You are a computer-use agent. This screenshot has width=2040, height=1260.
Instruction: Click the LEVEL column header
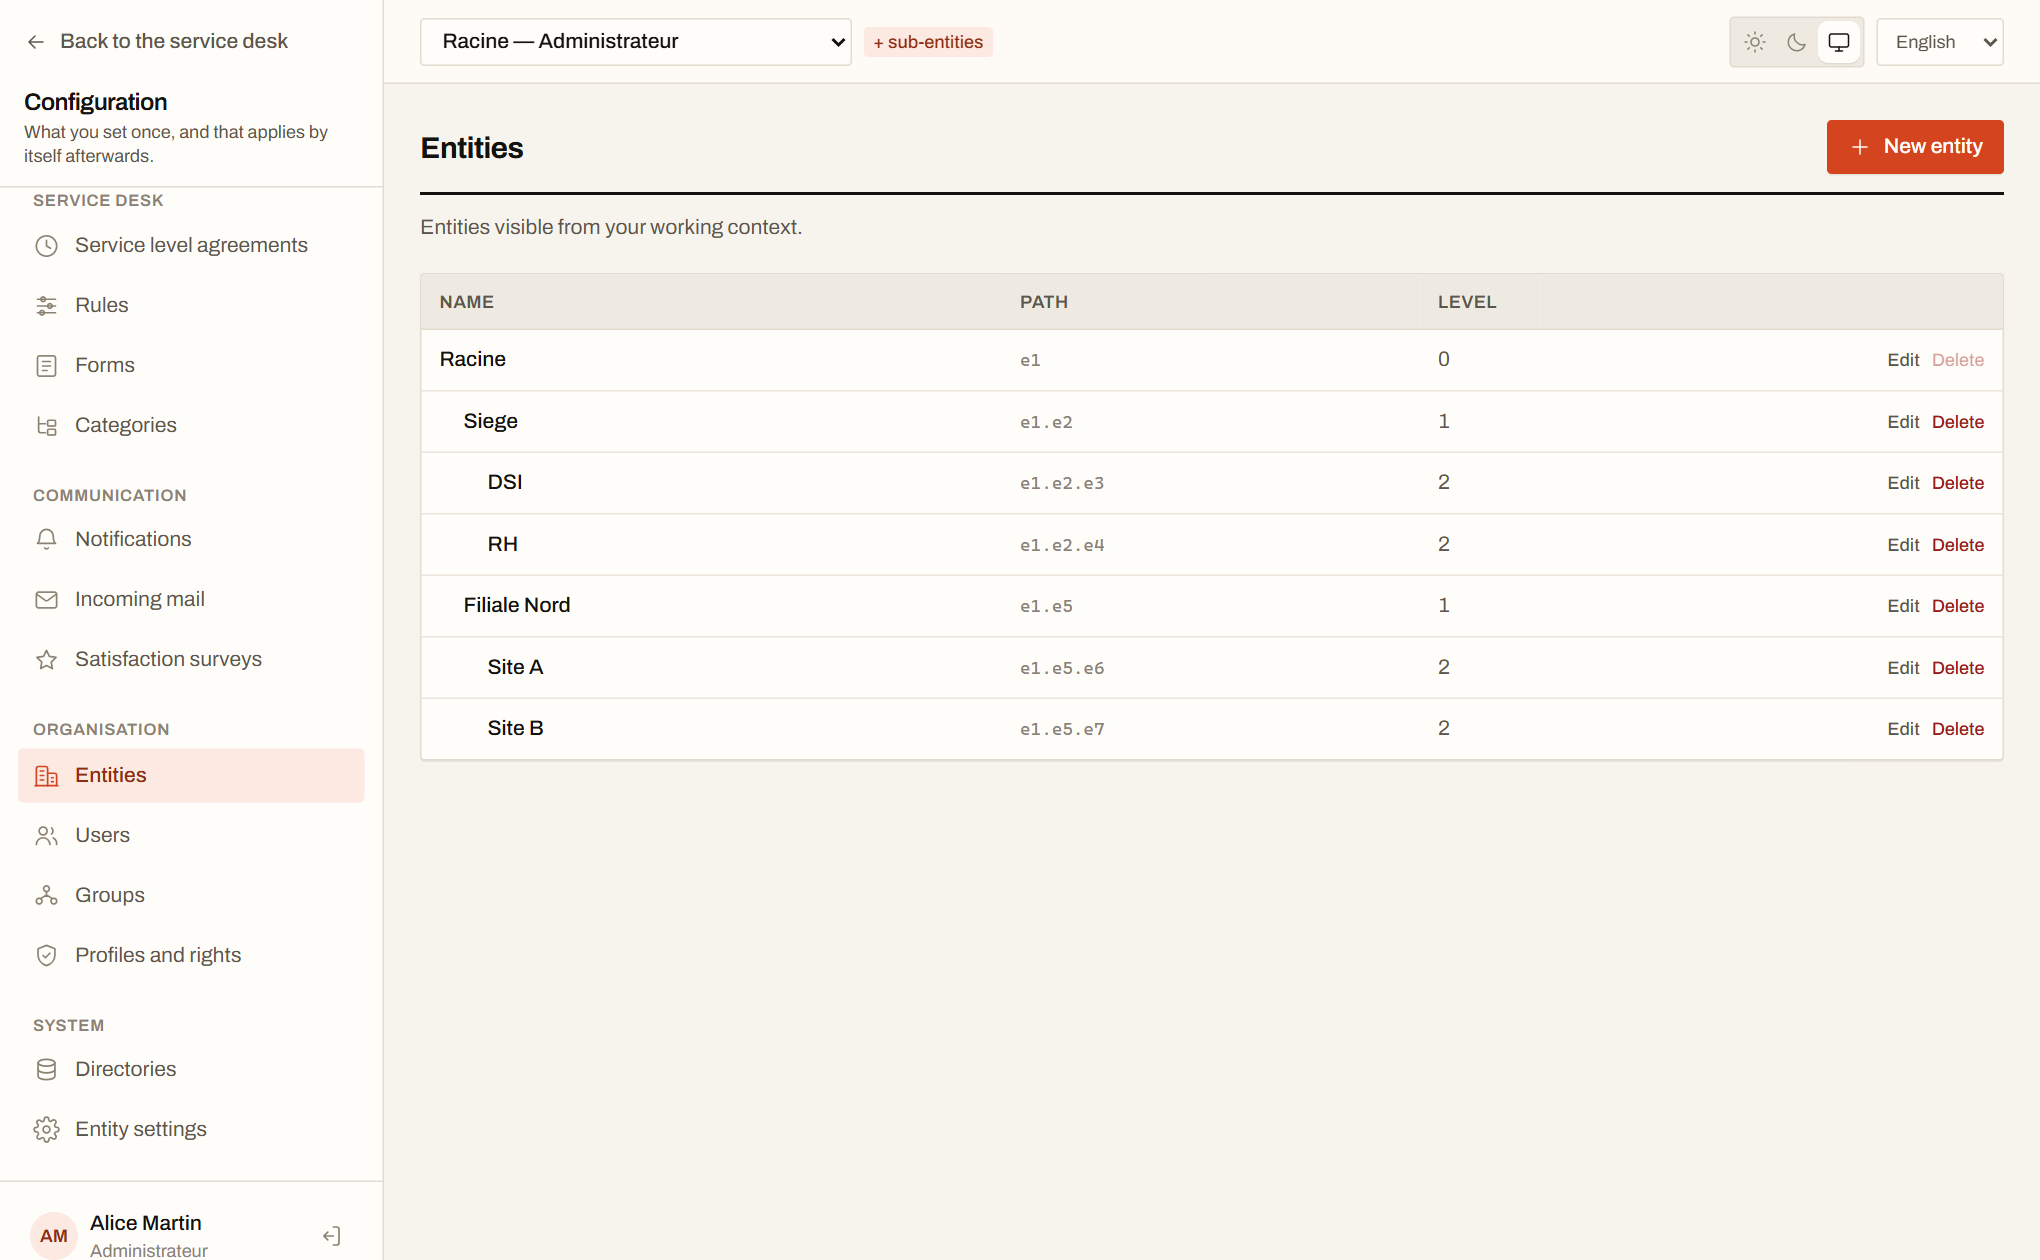(x=1467, y=302)
